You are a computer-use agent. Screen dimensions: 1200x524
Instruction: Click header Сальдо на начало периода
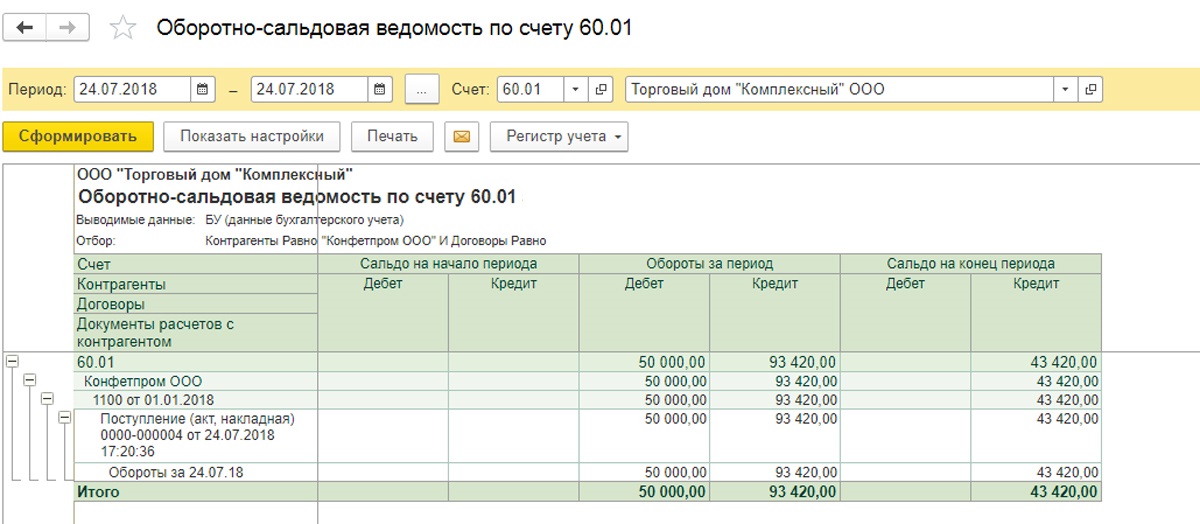point(448,264)
